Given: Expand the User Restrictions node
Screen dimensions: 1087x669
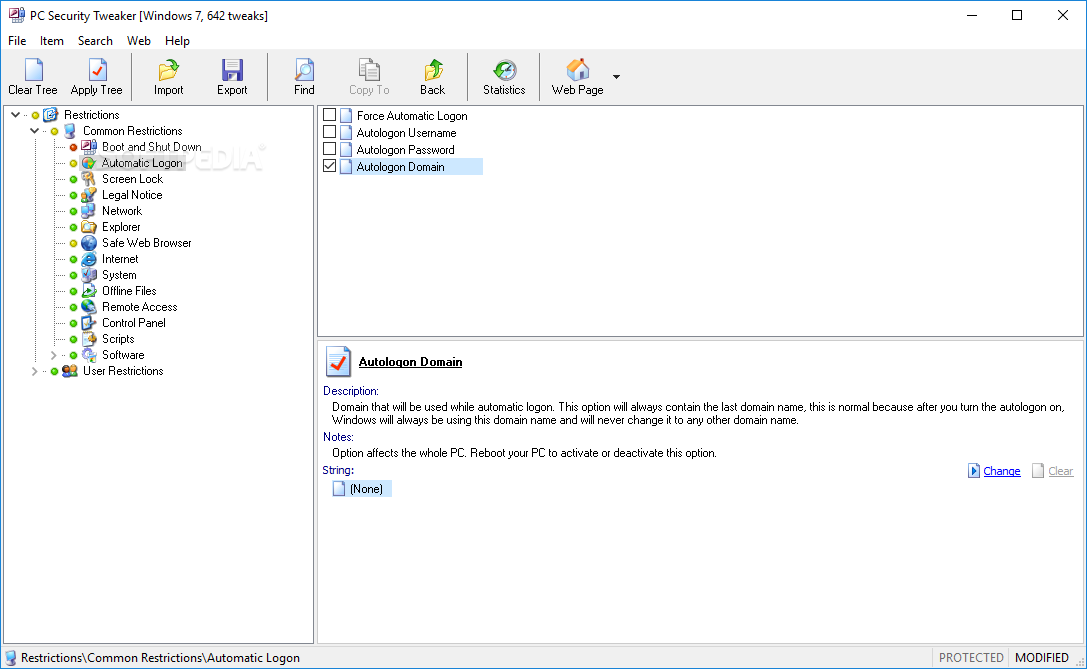Looking at the screenshot, I should 34,371.
